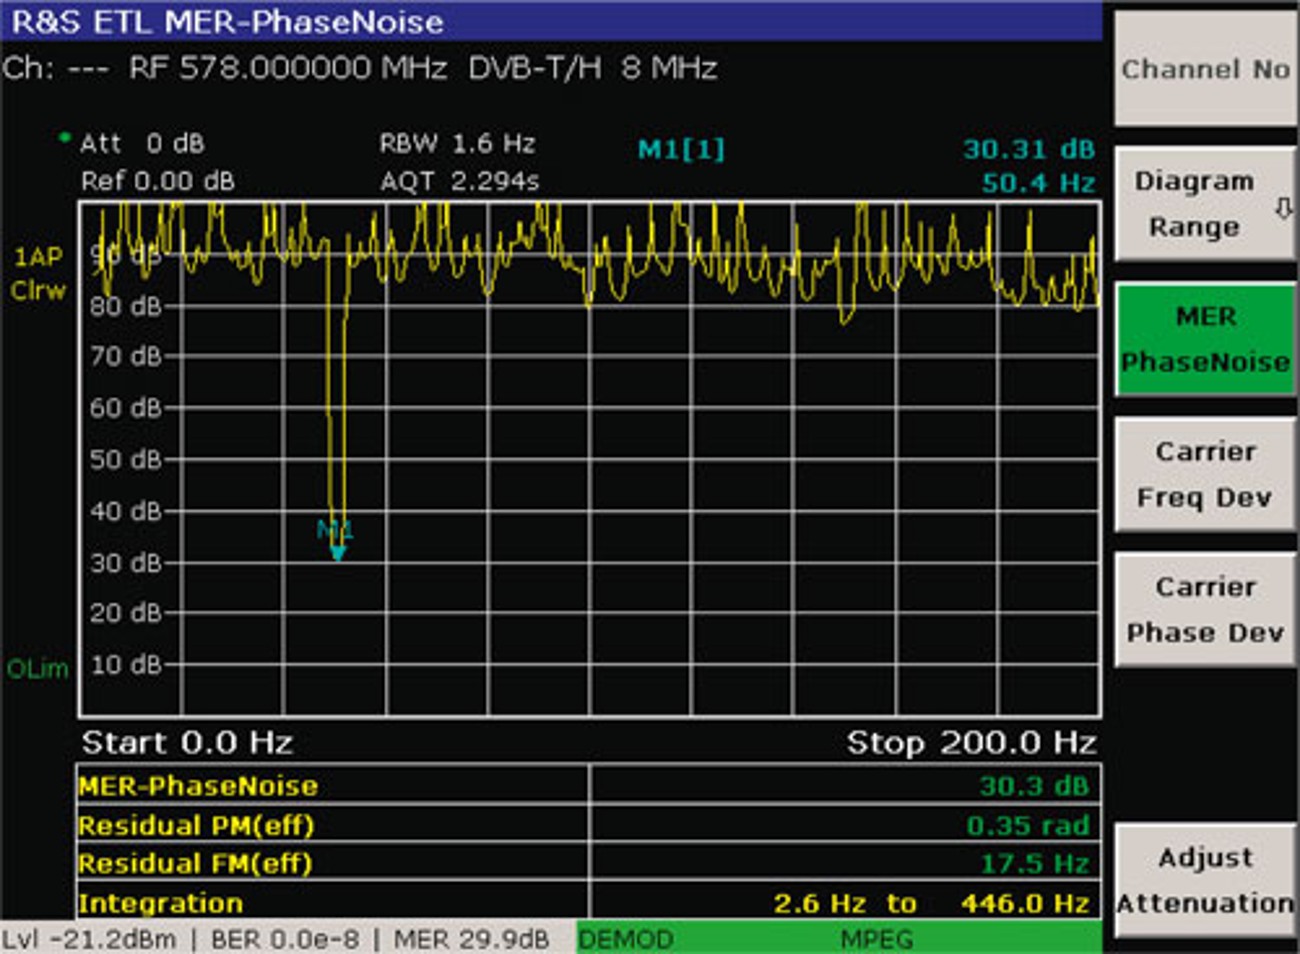Select the 10 dB axis label
The width and height of the screenshot is (1300, 954).
(x=126, y=665)
